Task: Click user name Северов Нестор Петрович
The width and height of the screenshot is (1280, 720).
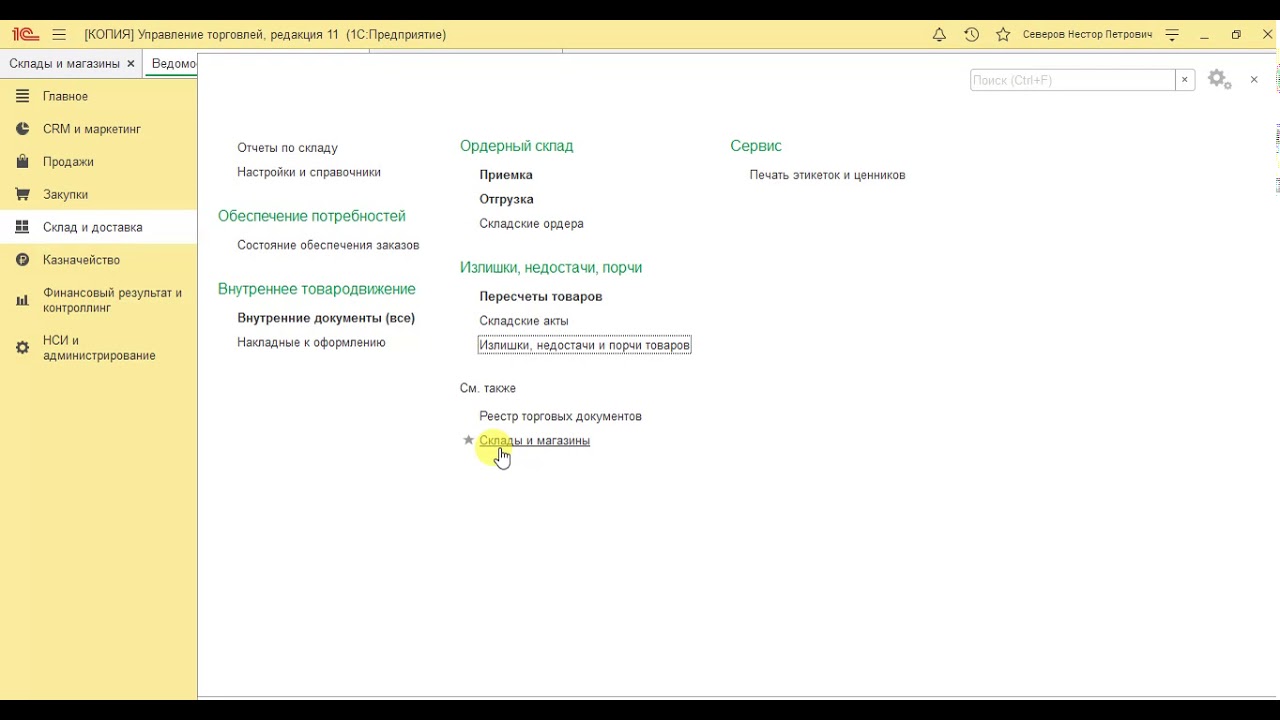Action: tap(1087, 34)
